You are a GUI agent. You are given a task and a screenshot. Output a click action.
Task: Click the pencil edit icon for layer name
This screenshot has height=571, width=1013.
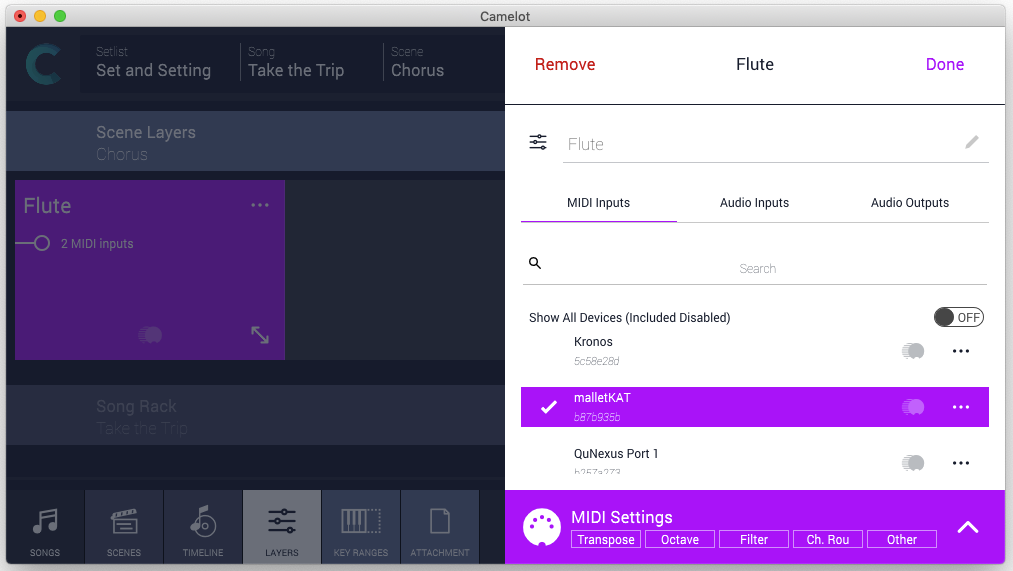click(972, 142)
